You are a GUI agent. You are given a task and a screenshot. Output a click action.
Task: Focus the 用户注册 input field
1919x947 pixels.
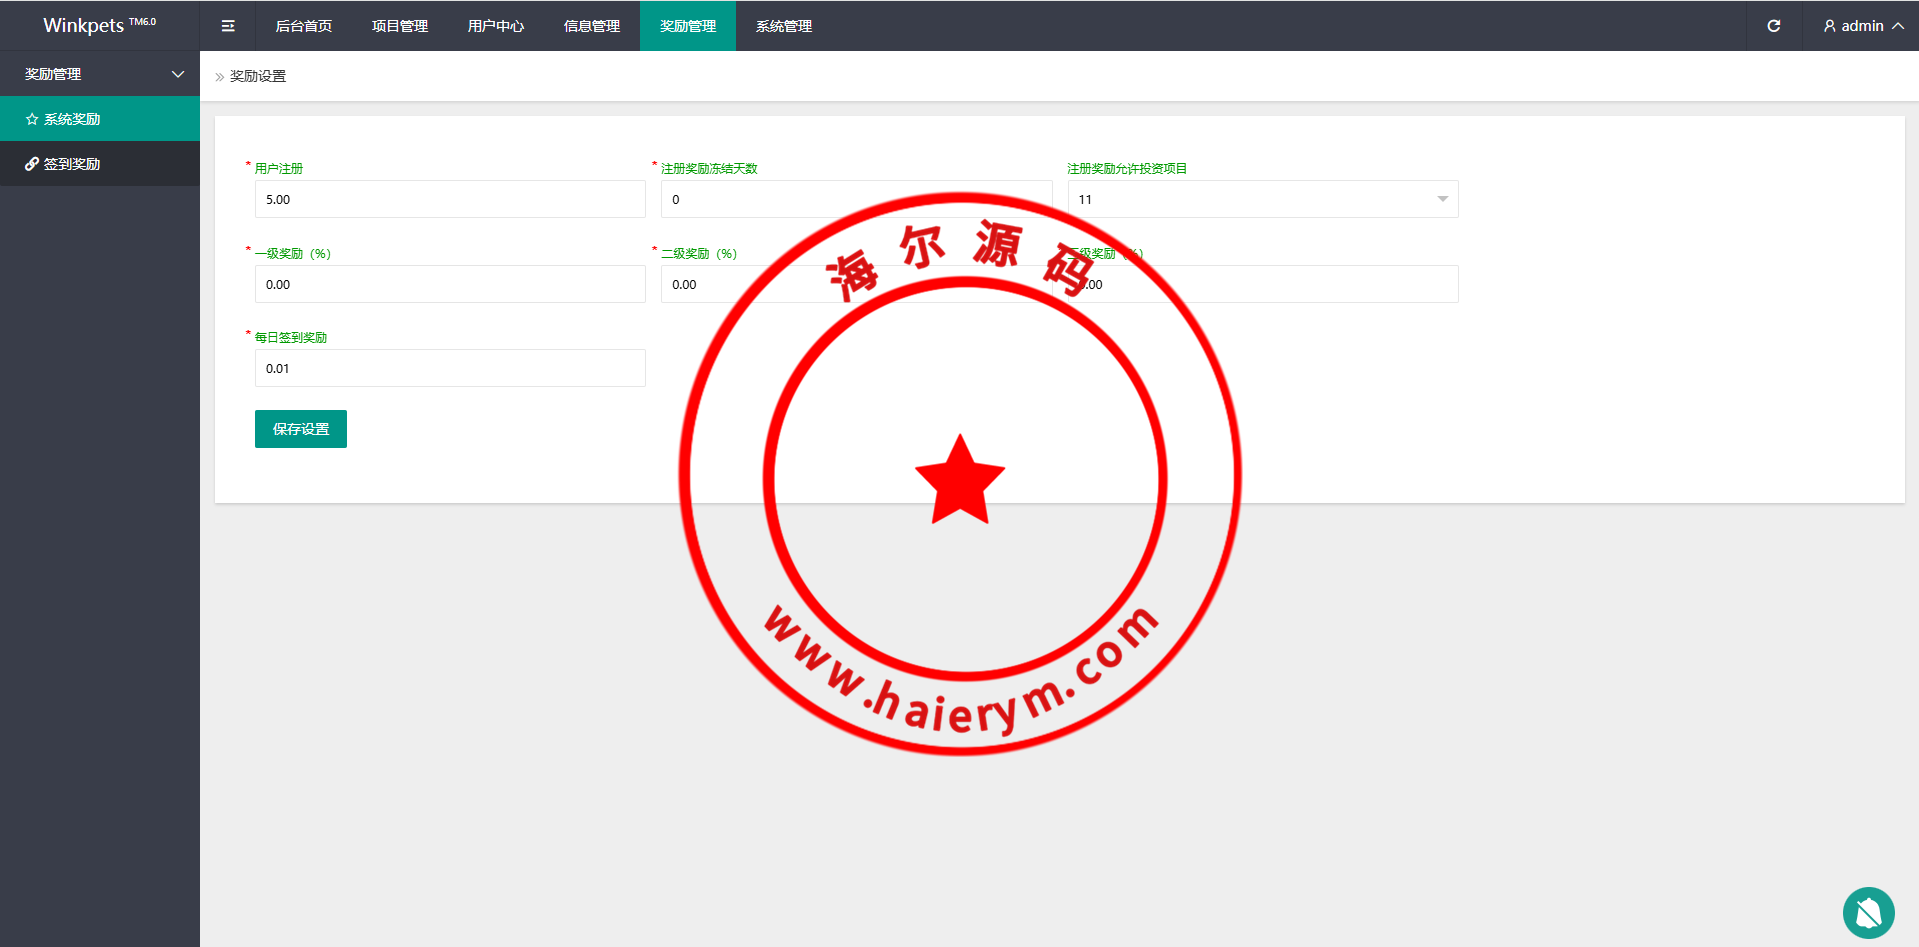pyautogui.click(x=450, y=199)
